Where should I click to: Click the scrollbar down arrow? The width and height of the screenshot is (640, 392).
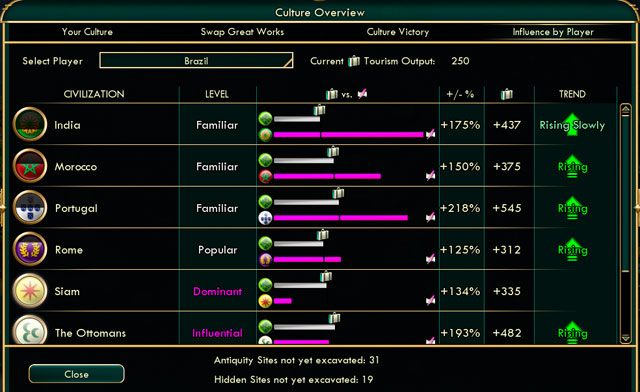tap(625, 338)
